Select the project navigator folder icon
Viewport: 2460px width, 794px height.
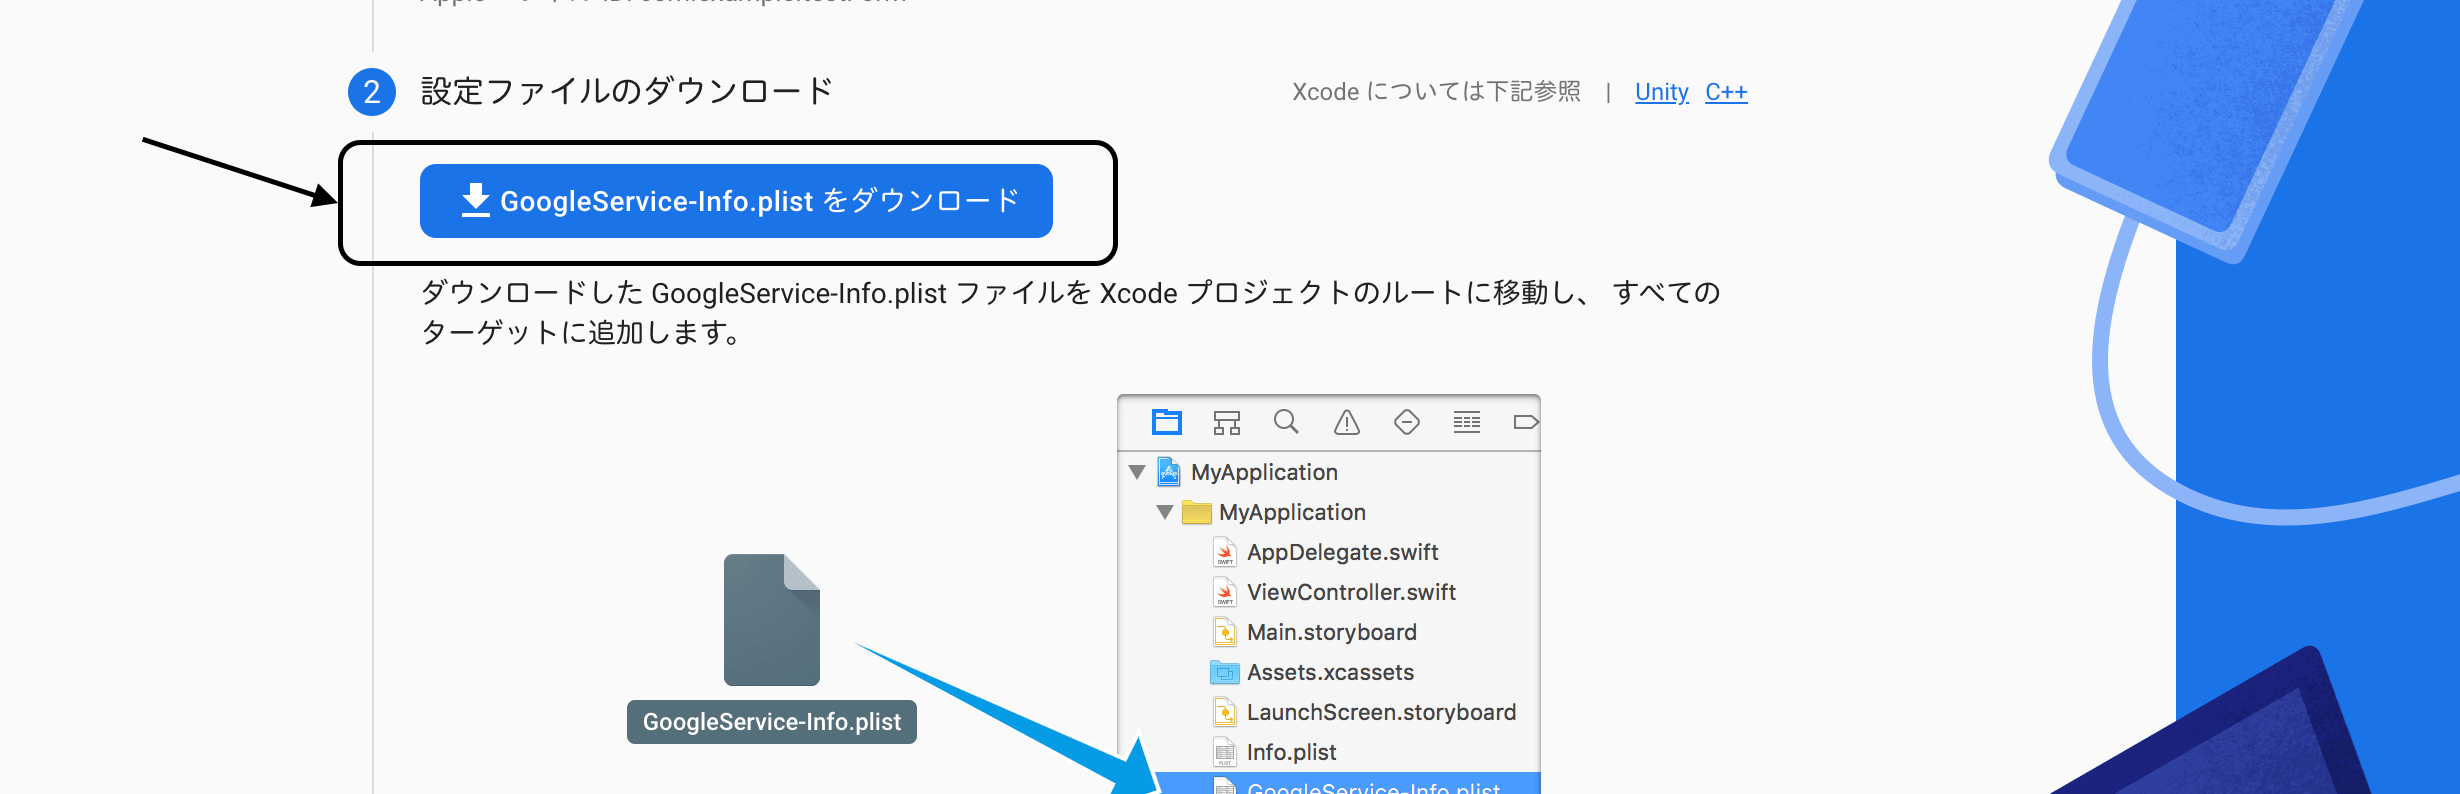click(x=1166, y=422)
